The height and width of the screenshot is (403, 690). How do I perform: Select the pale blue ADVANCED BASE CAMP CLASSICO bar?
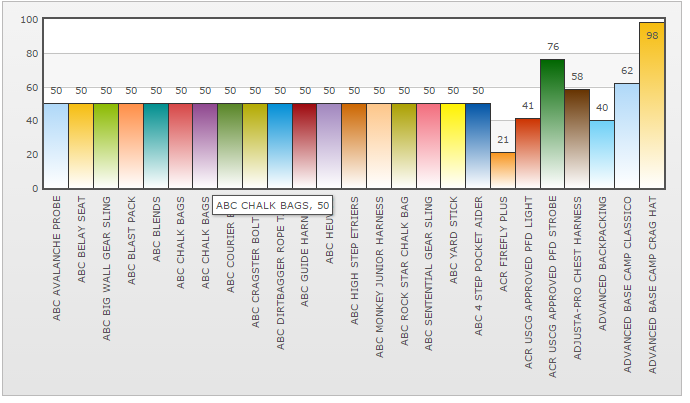(x=627, y=136)
